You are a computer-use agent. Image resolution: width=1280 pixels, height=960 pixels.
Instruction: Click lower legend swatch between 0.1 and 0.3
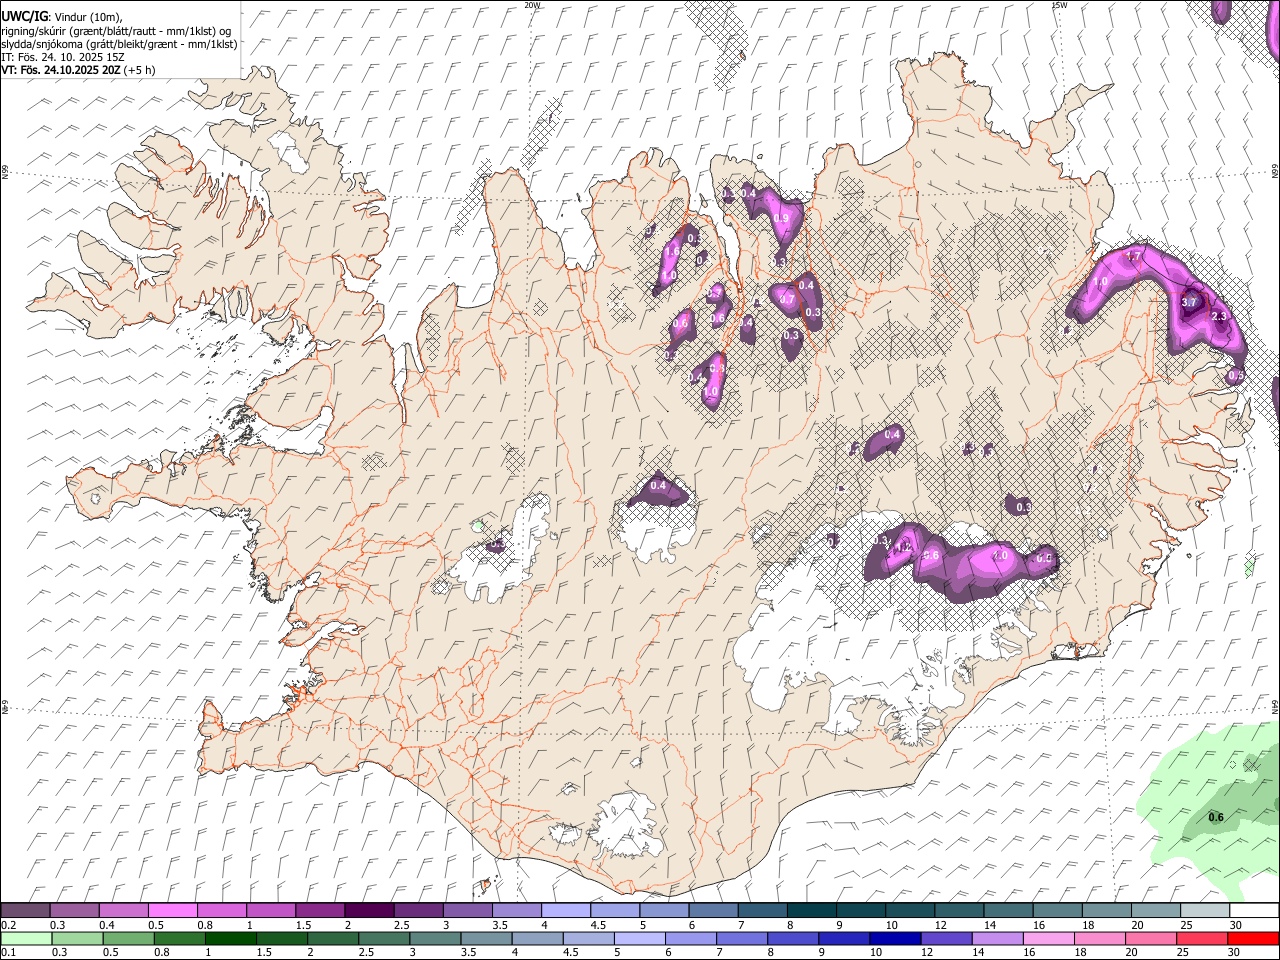[27, 938]
